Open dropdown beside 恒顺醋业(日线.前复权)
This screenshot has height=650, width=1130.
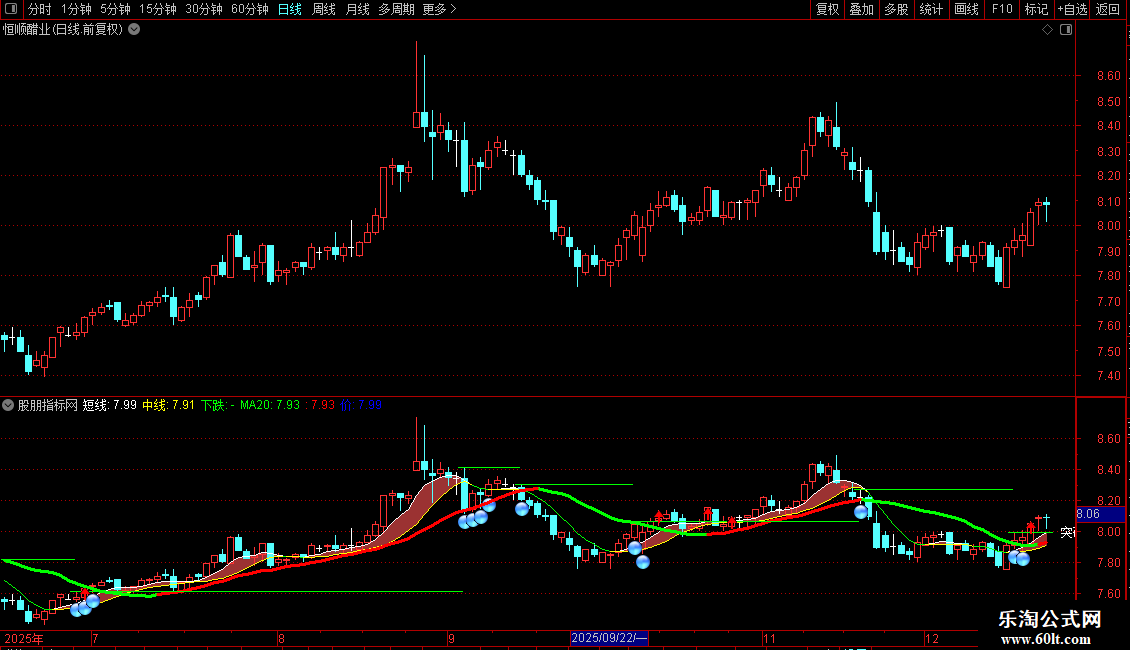[x=134, y=30]
